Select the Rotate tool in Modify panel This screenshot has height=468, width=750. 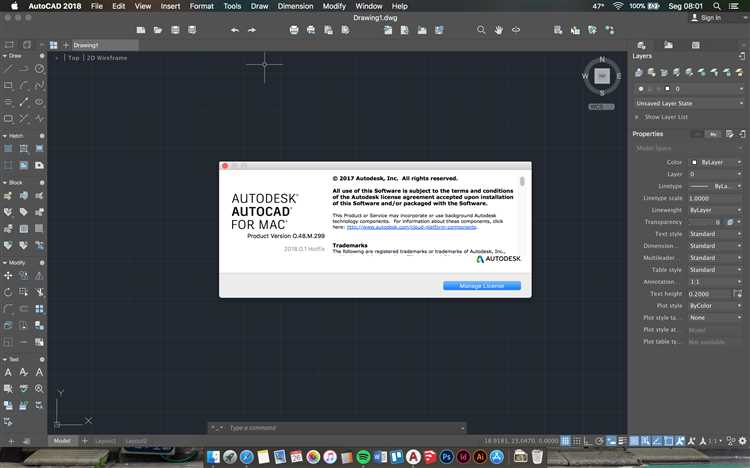(8, 292)
